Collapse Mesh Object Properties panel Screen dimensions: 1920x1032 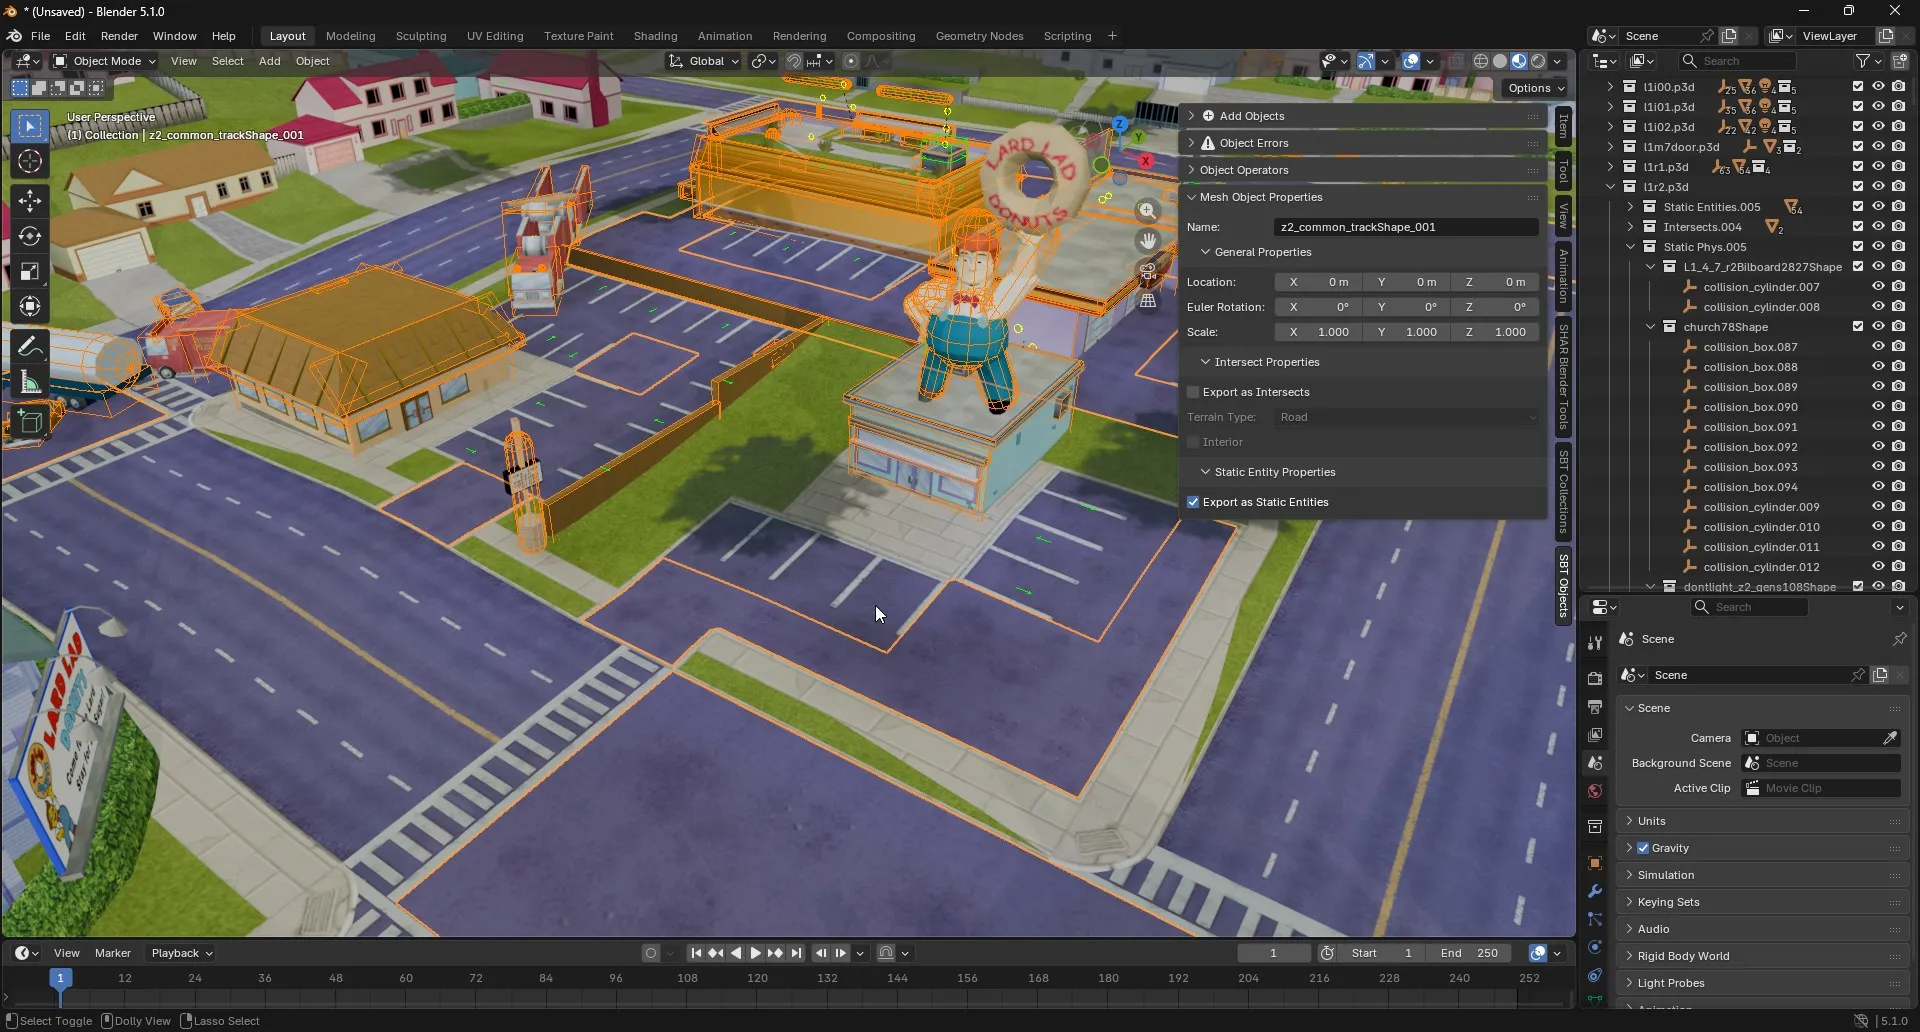pyautogui.click(x=1362, y=197)
